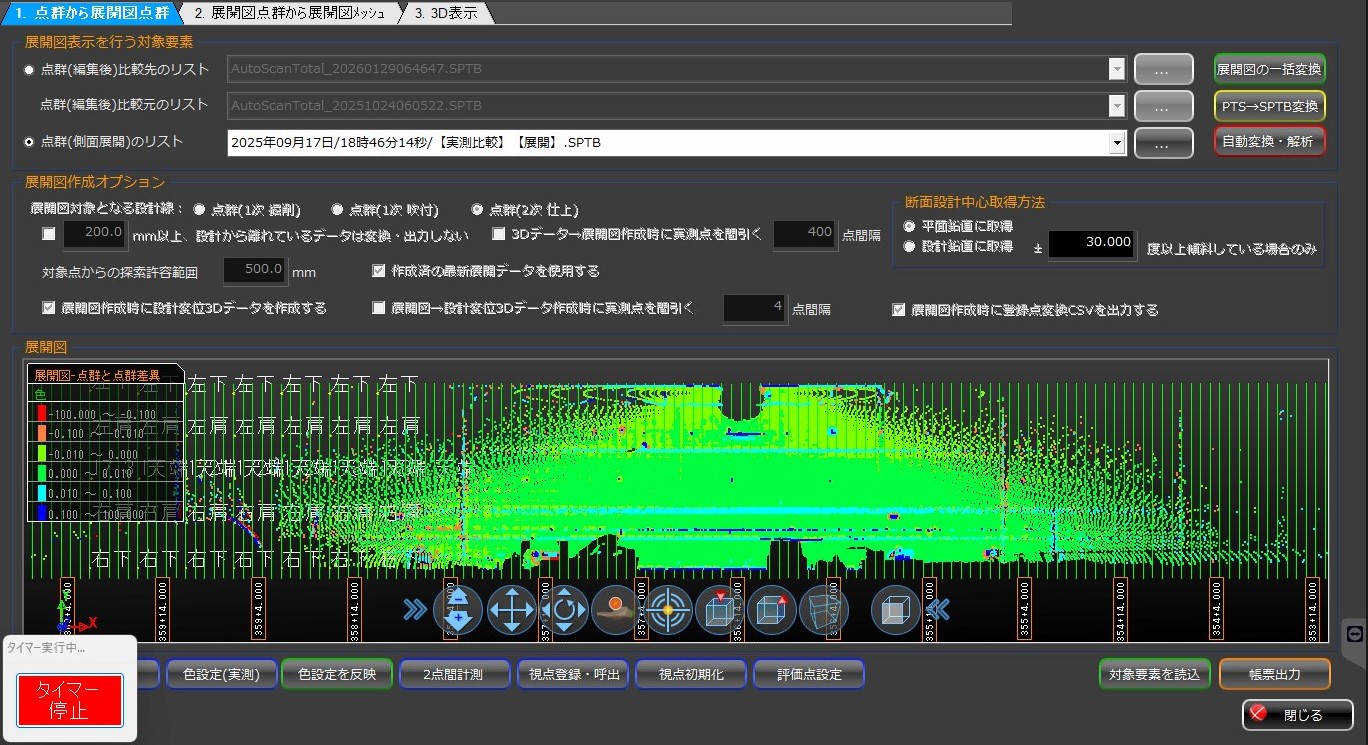Expand the 比較先のリスト dropdown arrow

coord(1117,69)
